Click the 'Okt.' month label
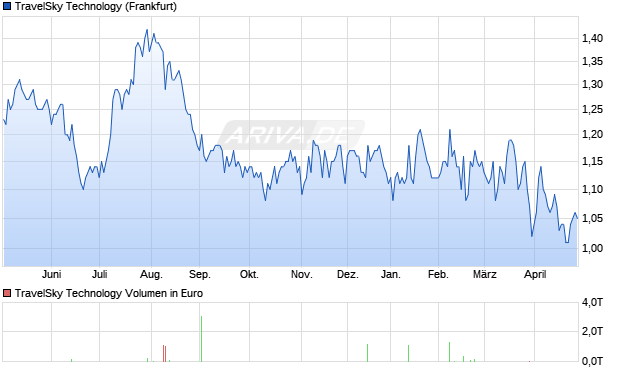 pyautogui.click(x=249, y=274)
